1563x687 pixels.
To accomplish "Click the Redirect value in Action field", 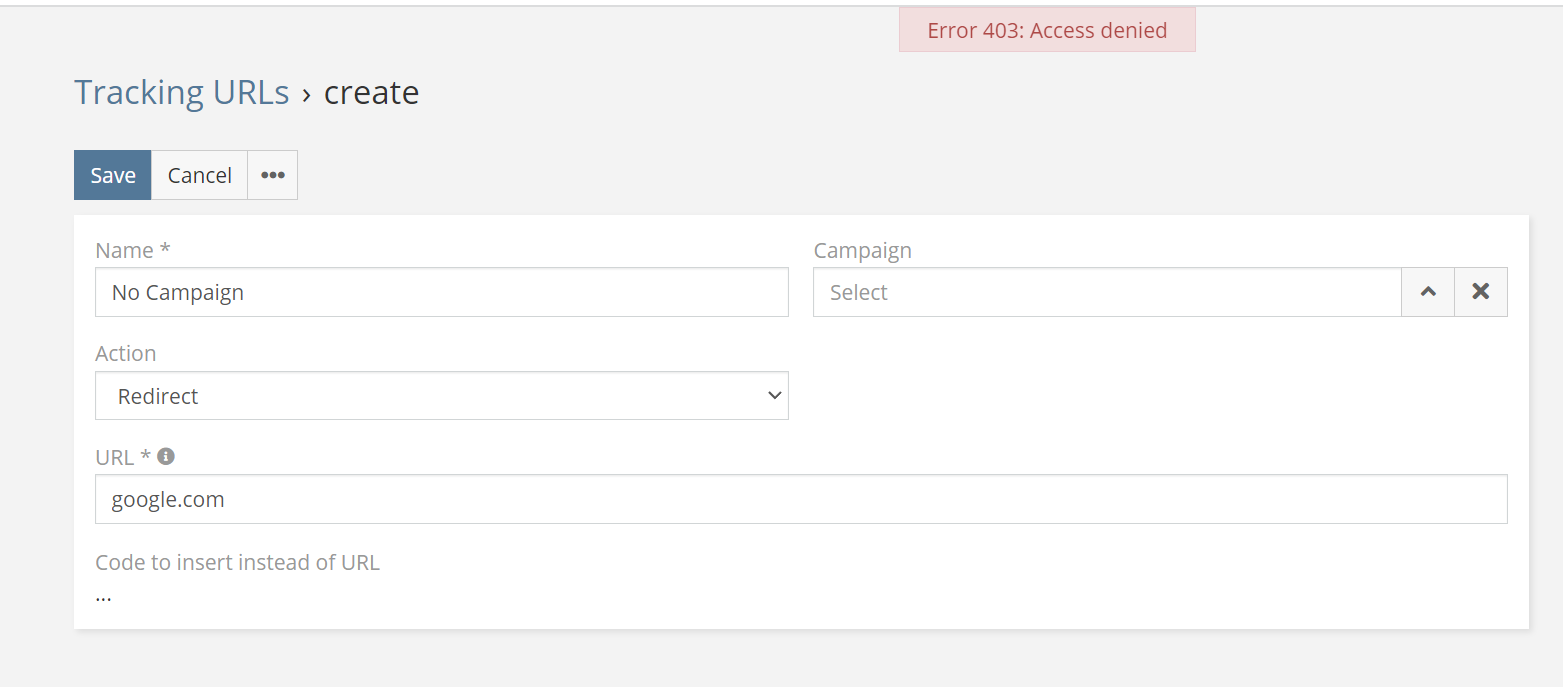I will [157, 395].
